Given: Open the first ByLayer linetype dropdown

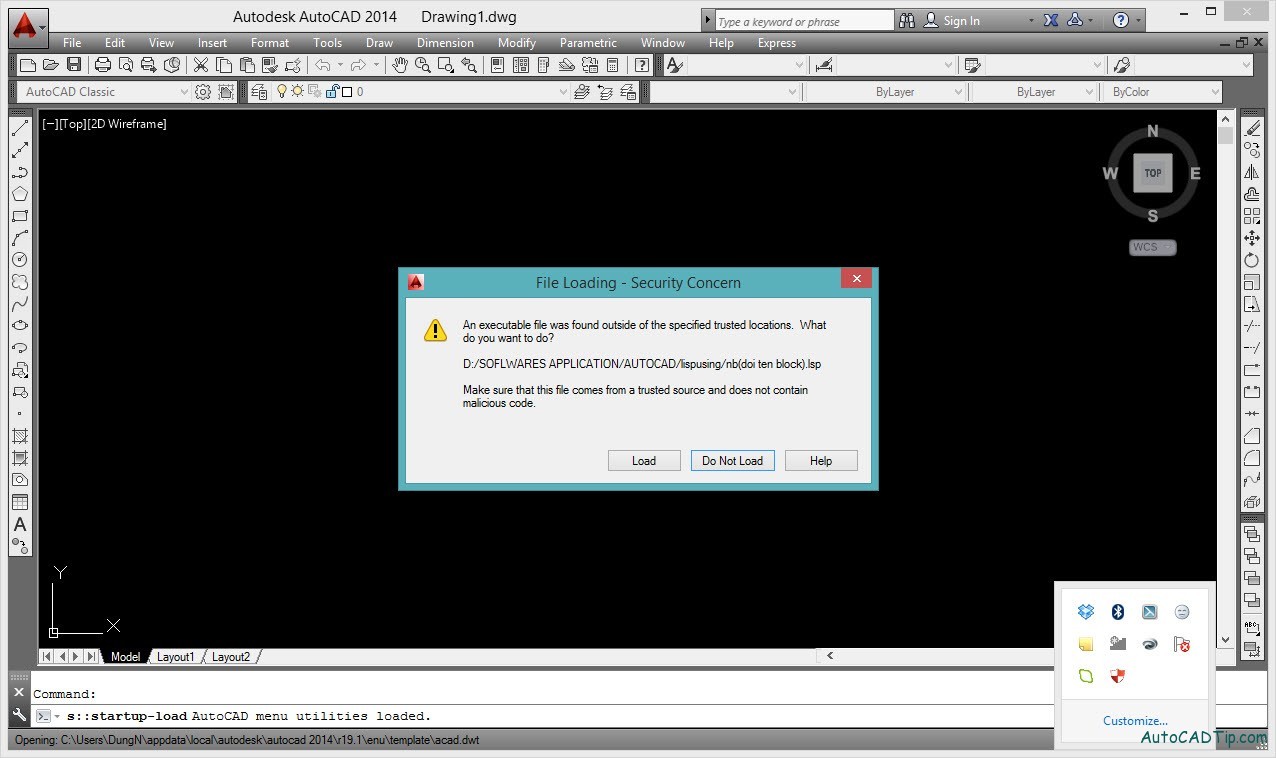Looking at the screenshot, I should click(957, 92).
